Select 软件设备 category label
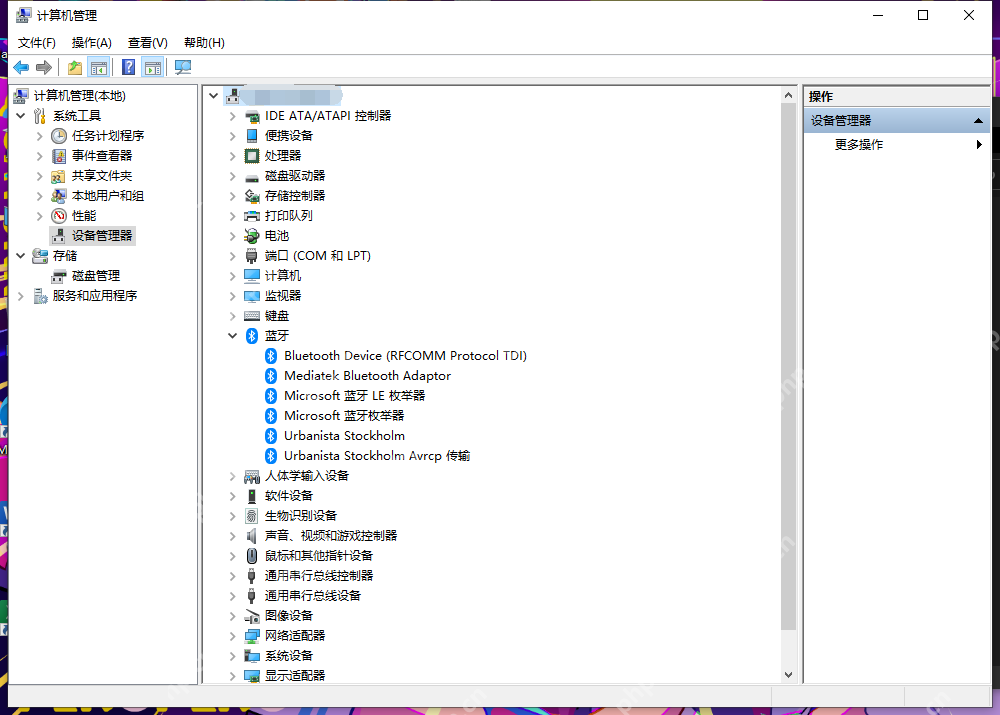Screen dimensions: 1000x715 (289, 496)
